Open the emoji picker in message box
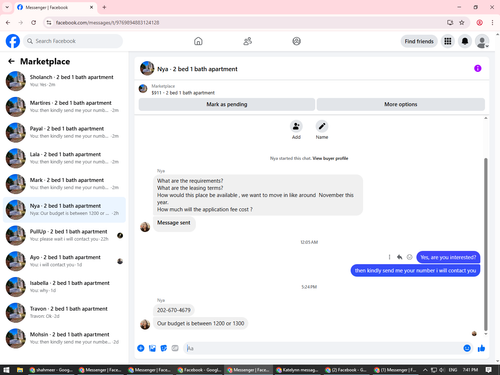 tap(467, 348)
